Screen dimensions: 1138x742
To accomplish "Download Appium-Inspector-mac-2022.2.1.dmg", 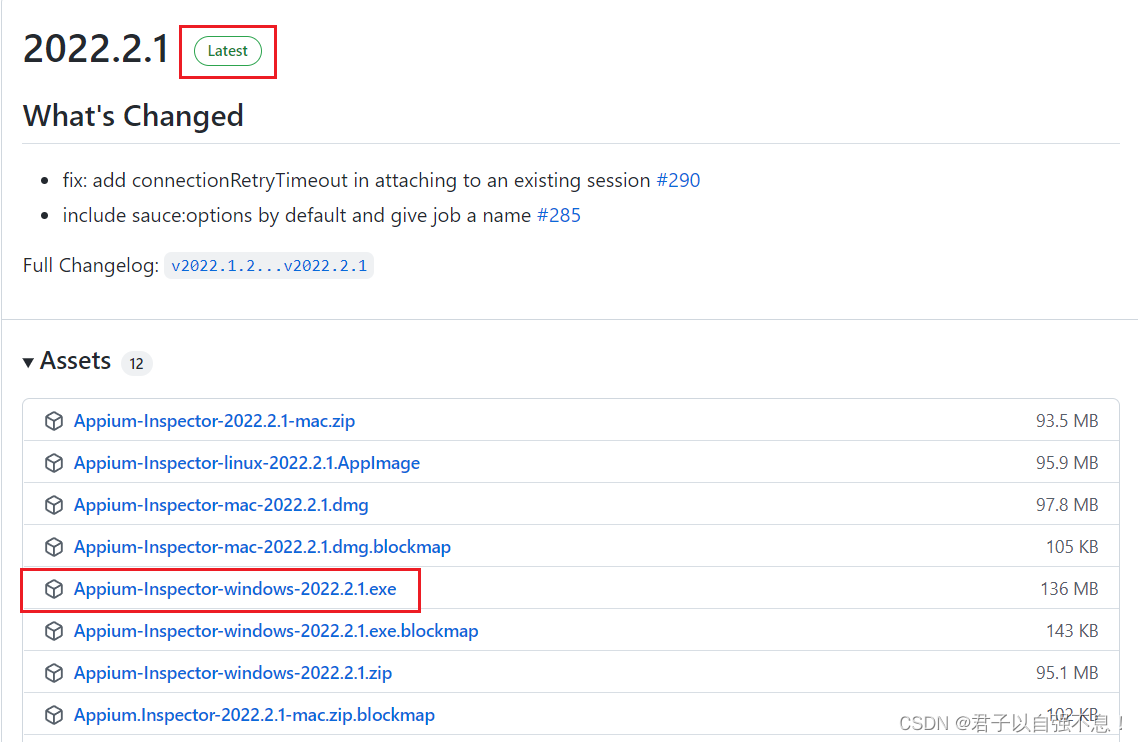I will click(x=221, y=505).
